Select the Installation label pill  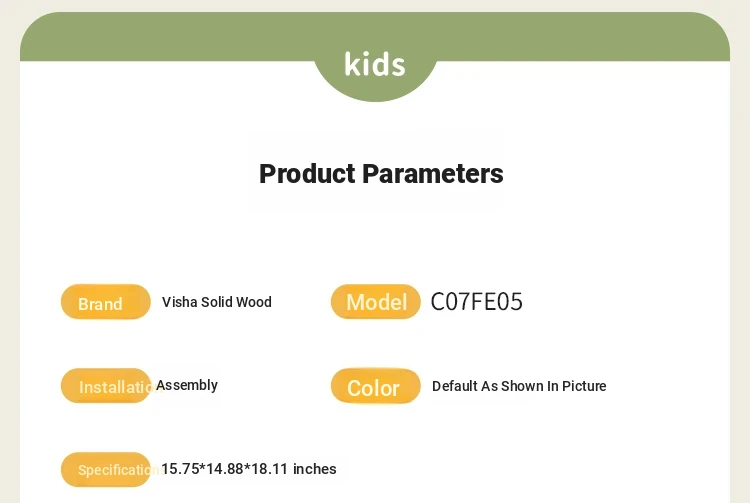coord(106,385)
